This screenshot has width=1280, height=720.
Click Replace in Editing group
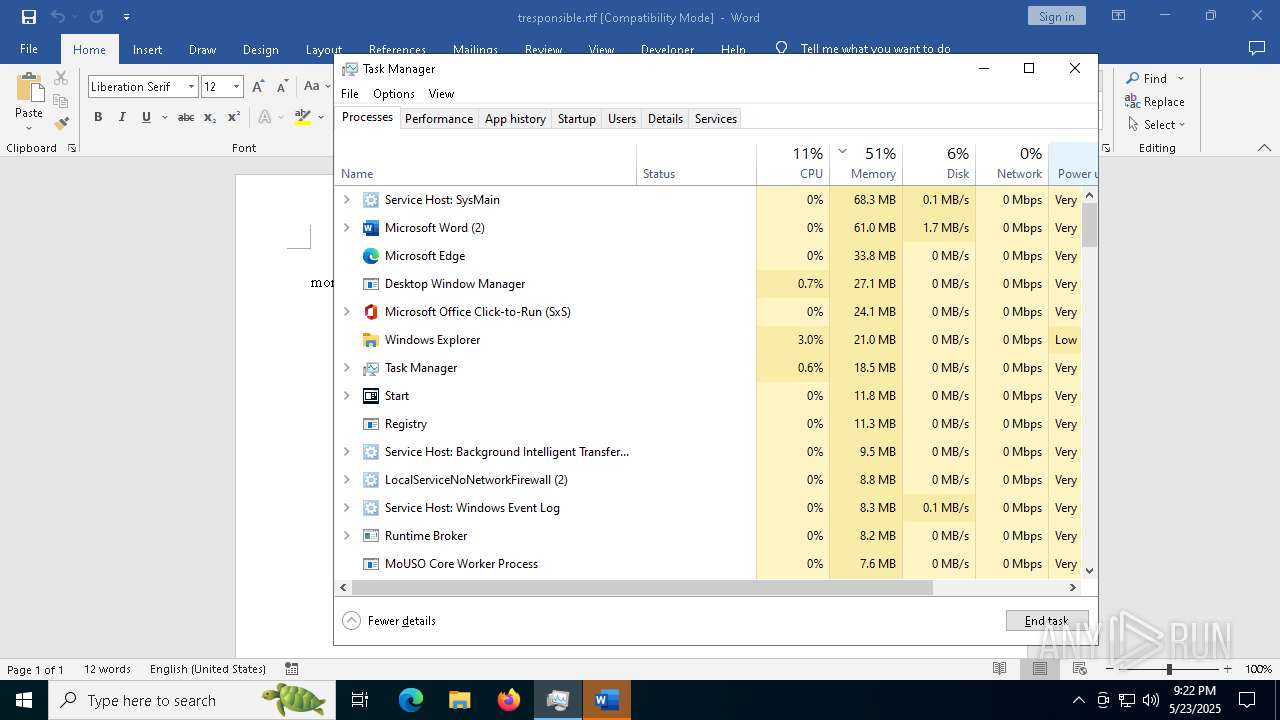click(x=1155, y=101)
